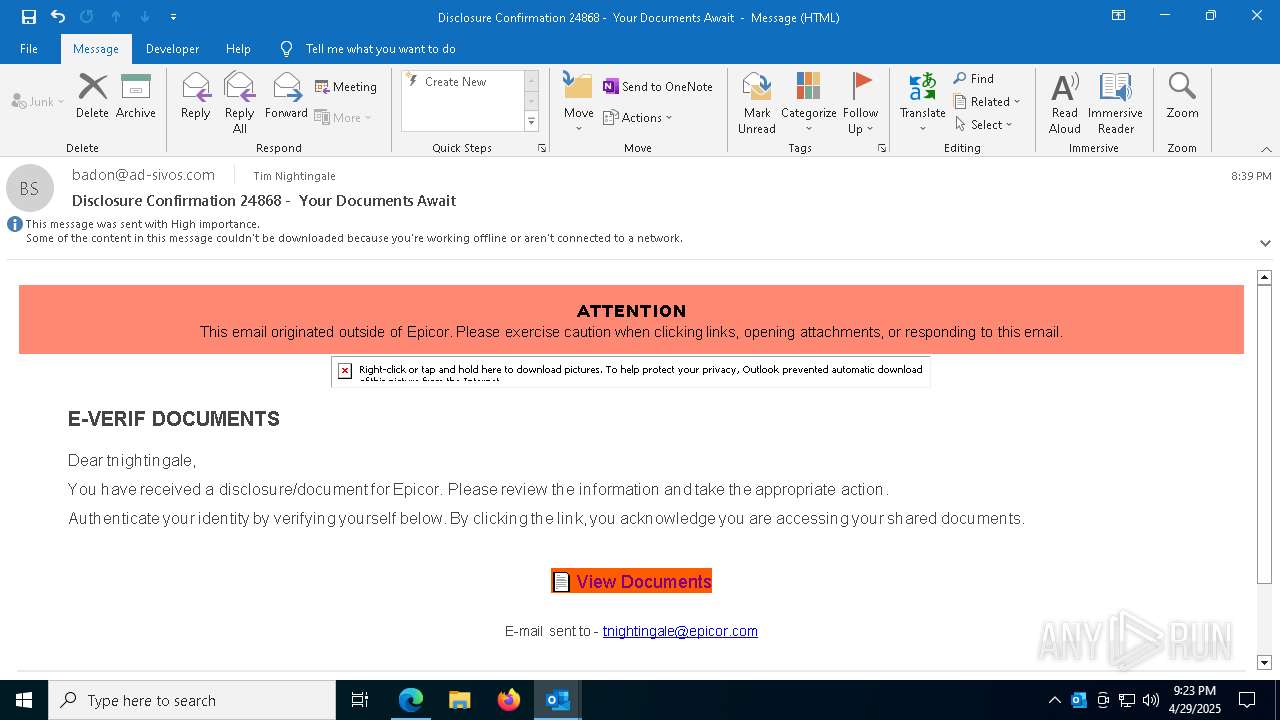Click taskbar search box

tap(192, 700)
